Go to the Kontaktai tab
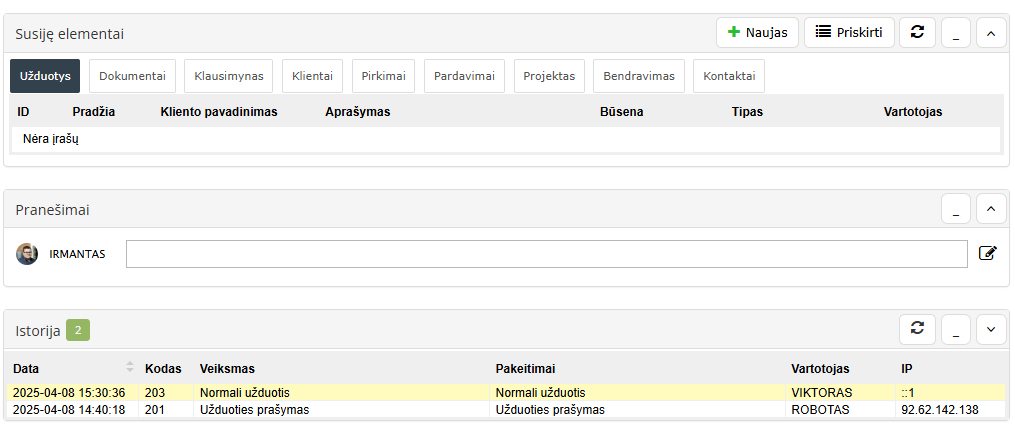Screen dimensions: 1015x427 pos(729,76)
